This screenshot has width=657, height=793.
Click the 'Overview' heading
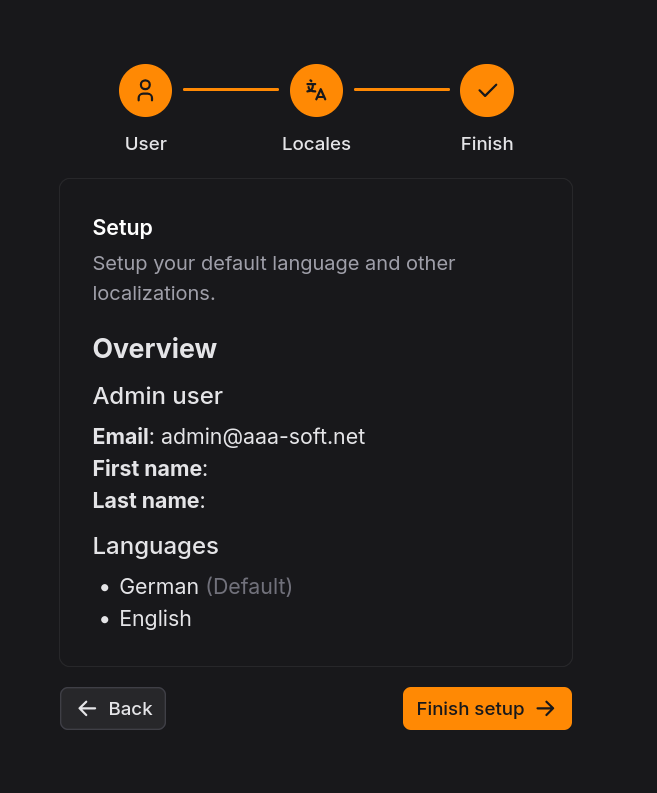click(155, 349)
